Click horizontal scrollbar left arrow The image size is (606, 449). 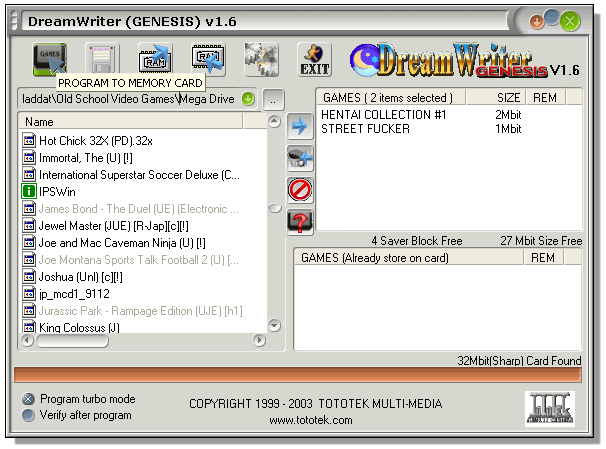tap(27, 340)
